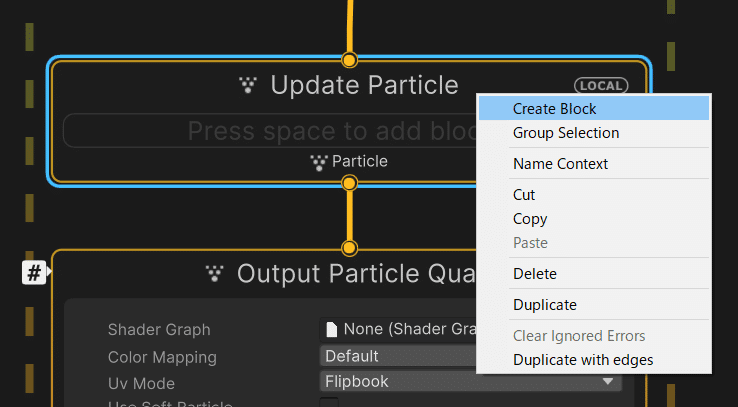Click the hash (#) badge left of Output context

coord(34,272)
